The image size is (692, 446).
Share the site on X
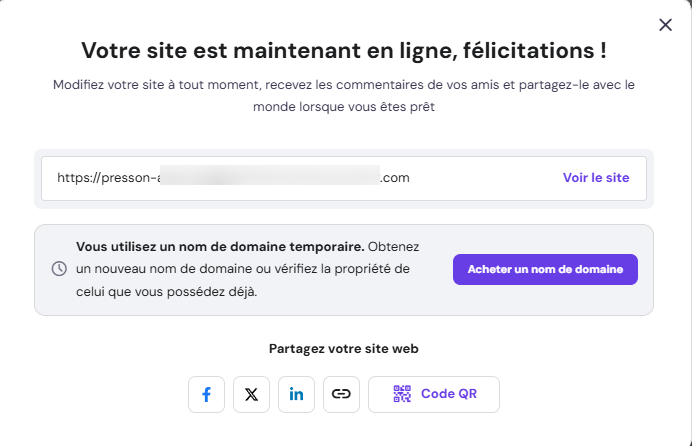[251, 394]
